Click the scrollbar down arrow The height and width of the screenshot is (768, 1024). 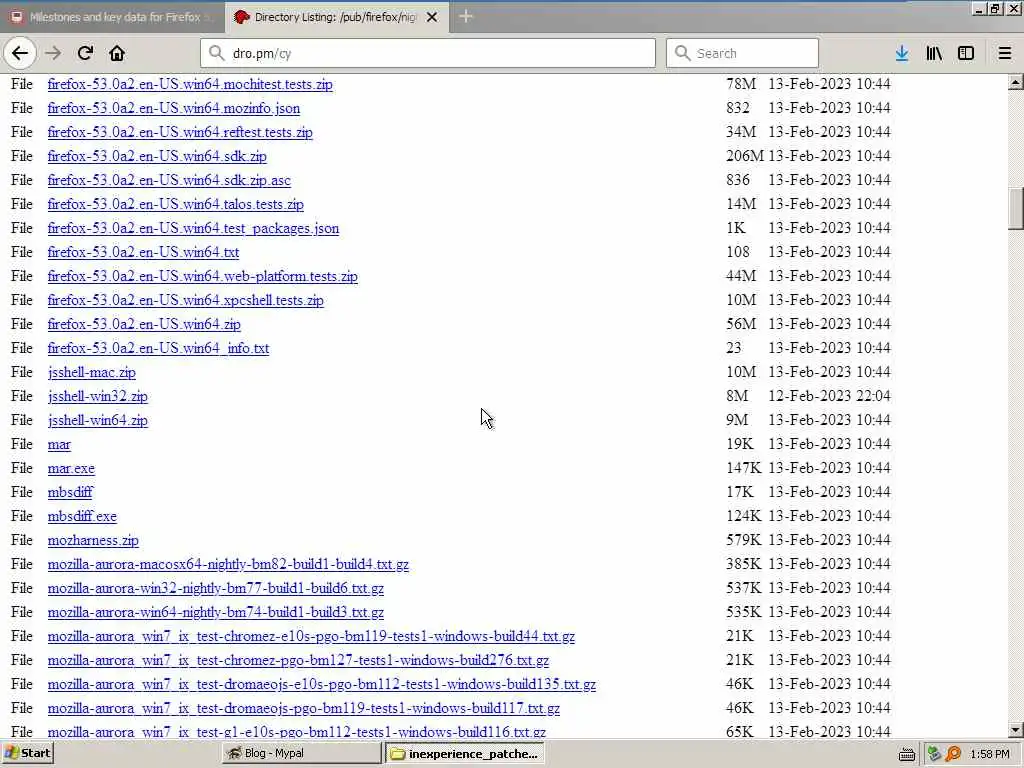pyautogui.click(x=1016, y=730)
